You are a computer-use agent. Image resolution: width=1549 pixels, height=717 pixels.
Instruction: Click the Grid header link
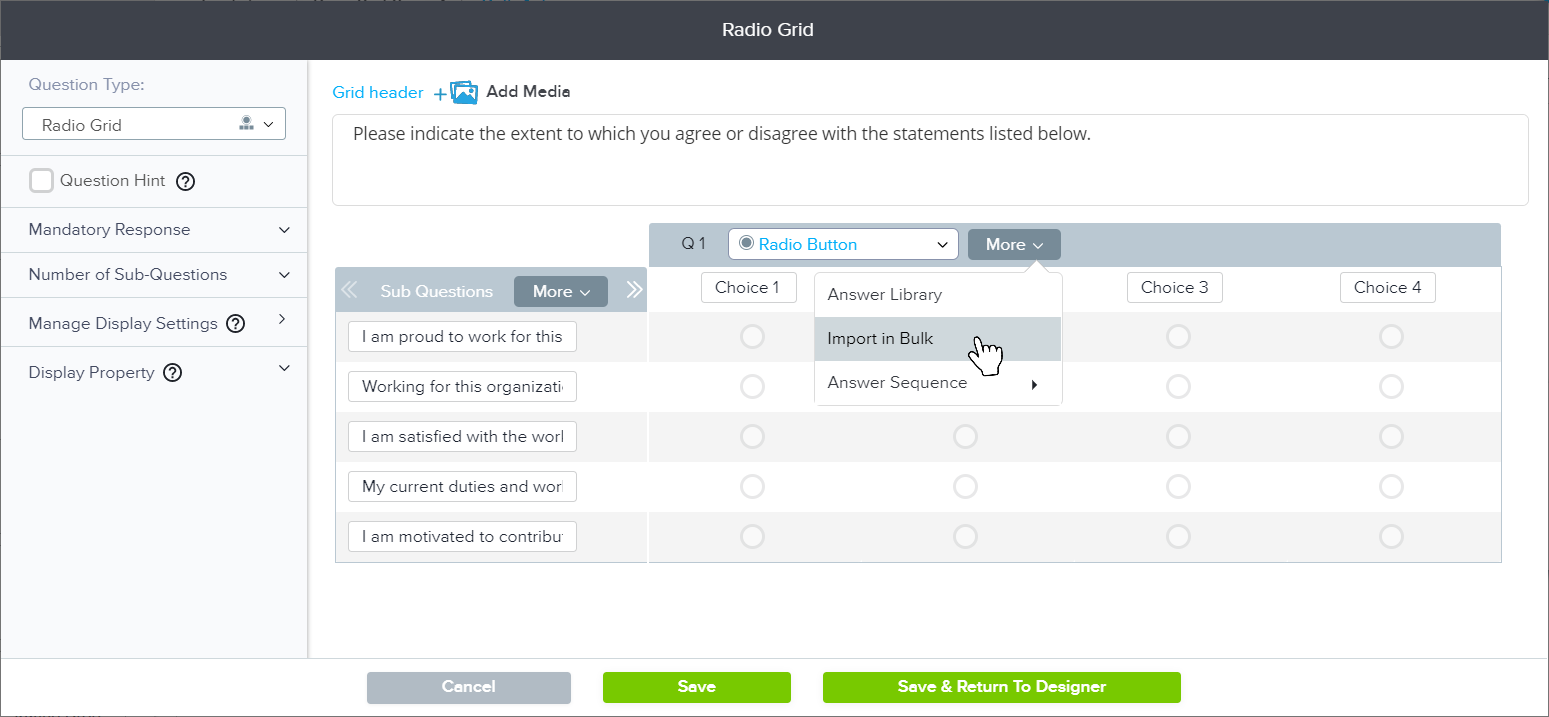pos(378,92)
